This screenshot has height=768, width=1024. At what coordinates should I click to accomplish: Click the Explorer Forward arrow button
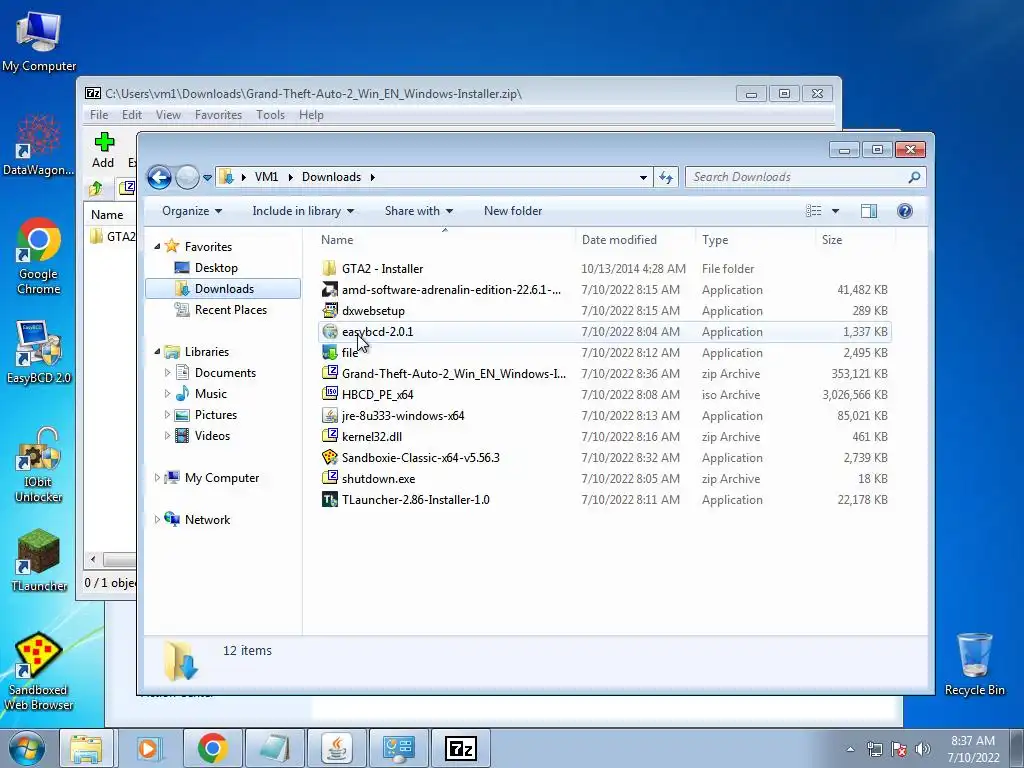(187, 177)
